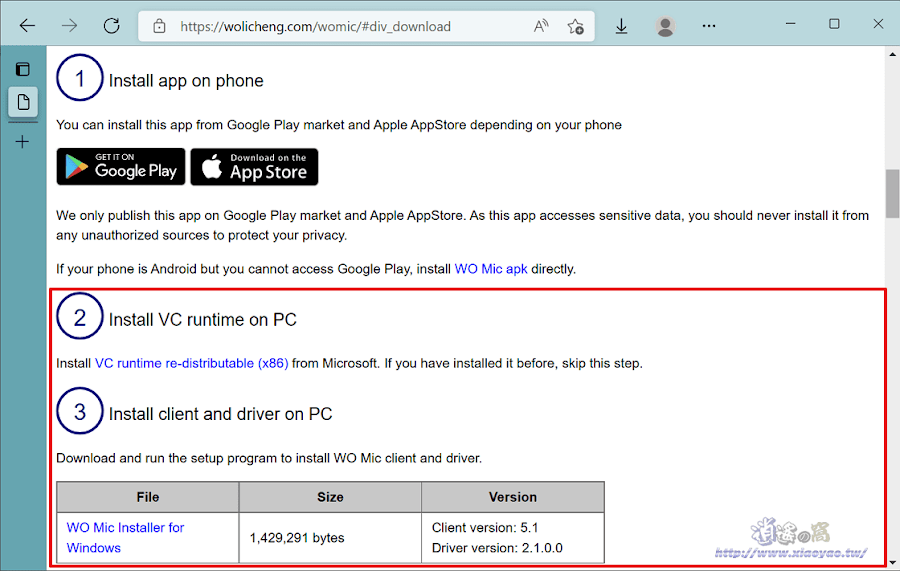The image size is (900, 571).
Task: Click the scrollbar down arrow
Action: pos(893,563)
